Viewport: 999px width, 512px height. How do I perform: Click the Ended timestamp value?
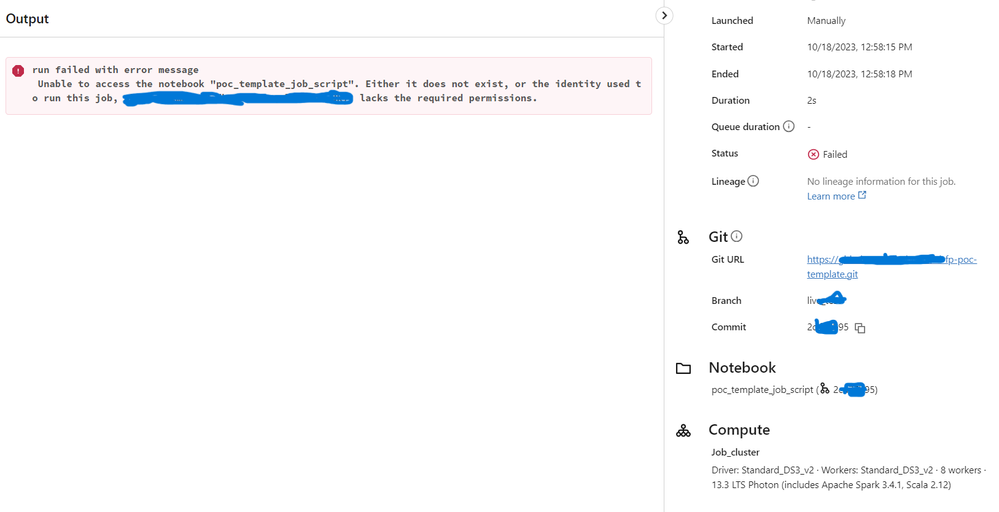(859, 74)
